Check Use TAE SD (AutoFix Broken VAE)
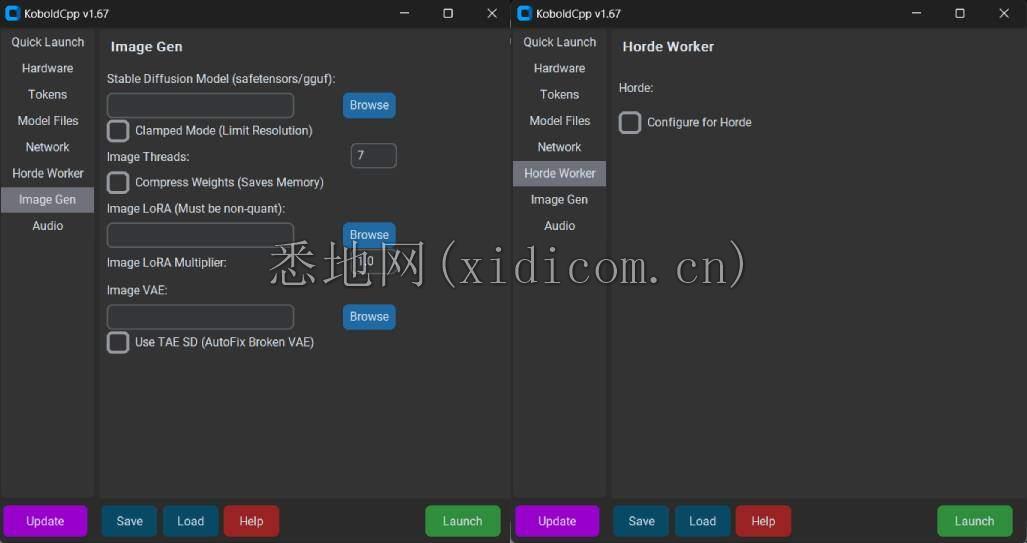This screenshot has width=1027, height=543. click(x=118, y=343)
